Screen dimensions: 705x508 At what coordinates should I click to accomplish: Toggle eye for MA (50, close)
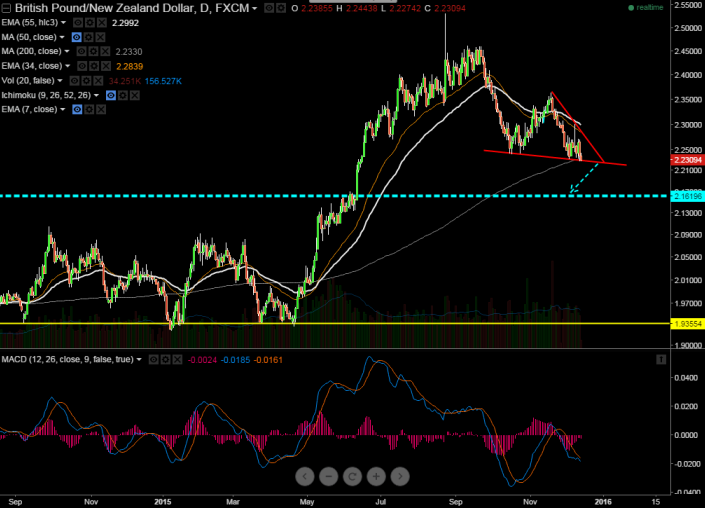tap(77, 37)
